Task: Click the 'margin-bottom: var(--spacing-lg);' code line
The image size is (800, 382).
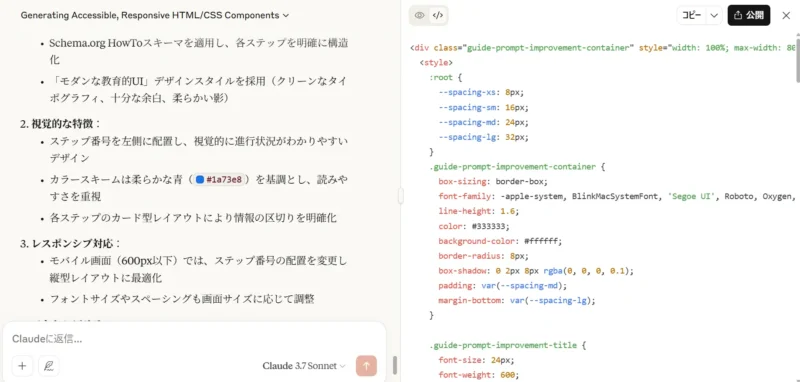Action: pyautogui.click(x=517, y=300)
